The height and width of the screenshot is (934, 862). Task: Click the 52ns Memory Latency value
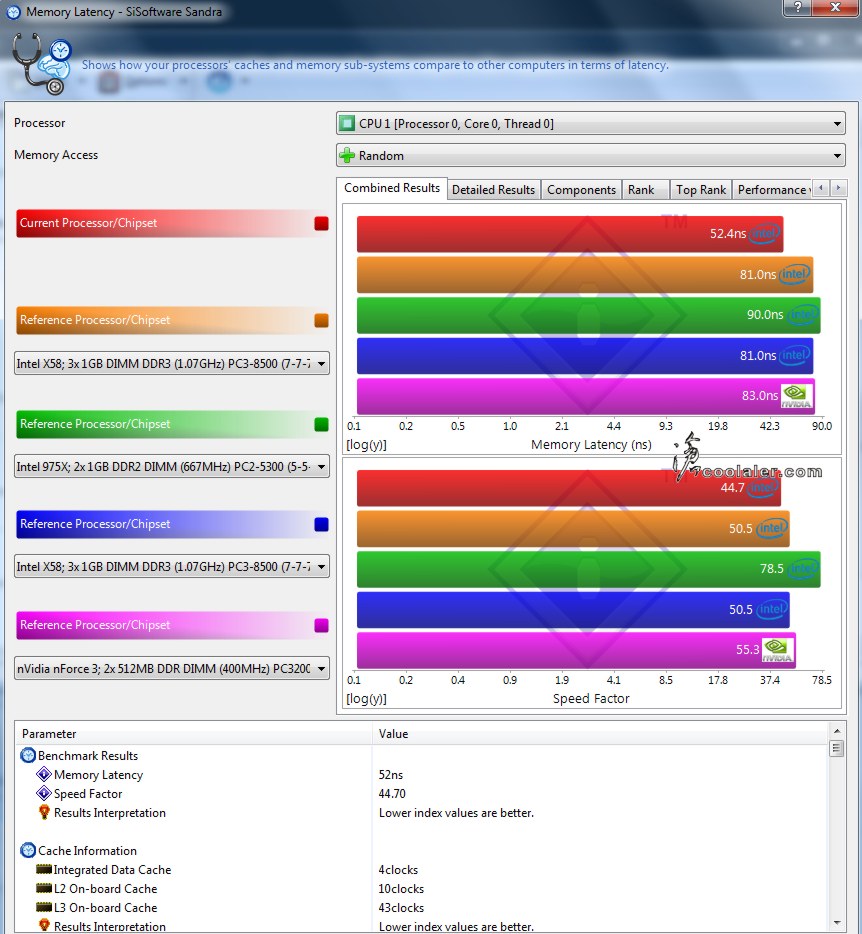391,774
